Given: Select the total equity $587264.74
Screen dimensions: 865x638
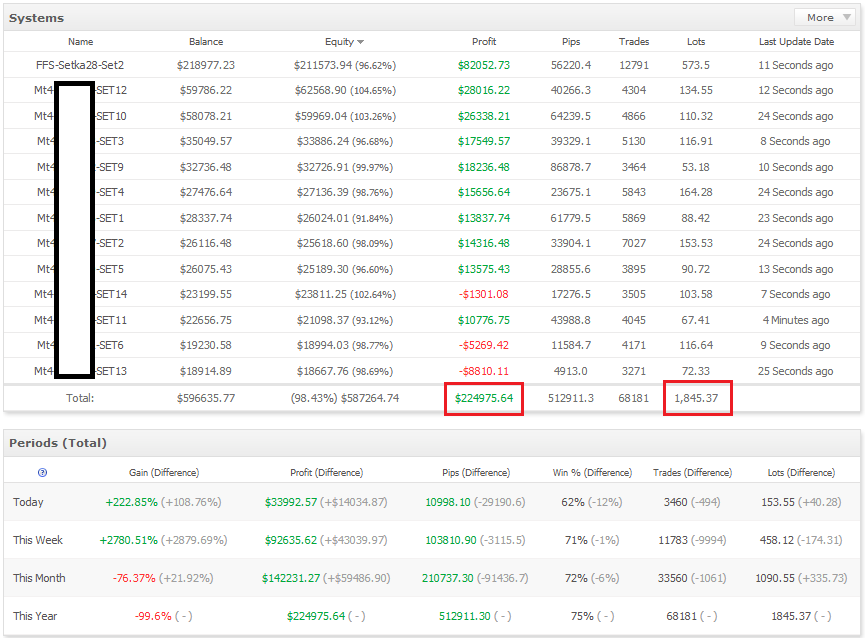Looking at the screenshot, I should pos(370,398).
